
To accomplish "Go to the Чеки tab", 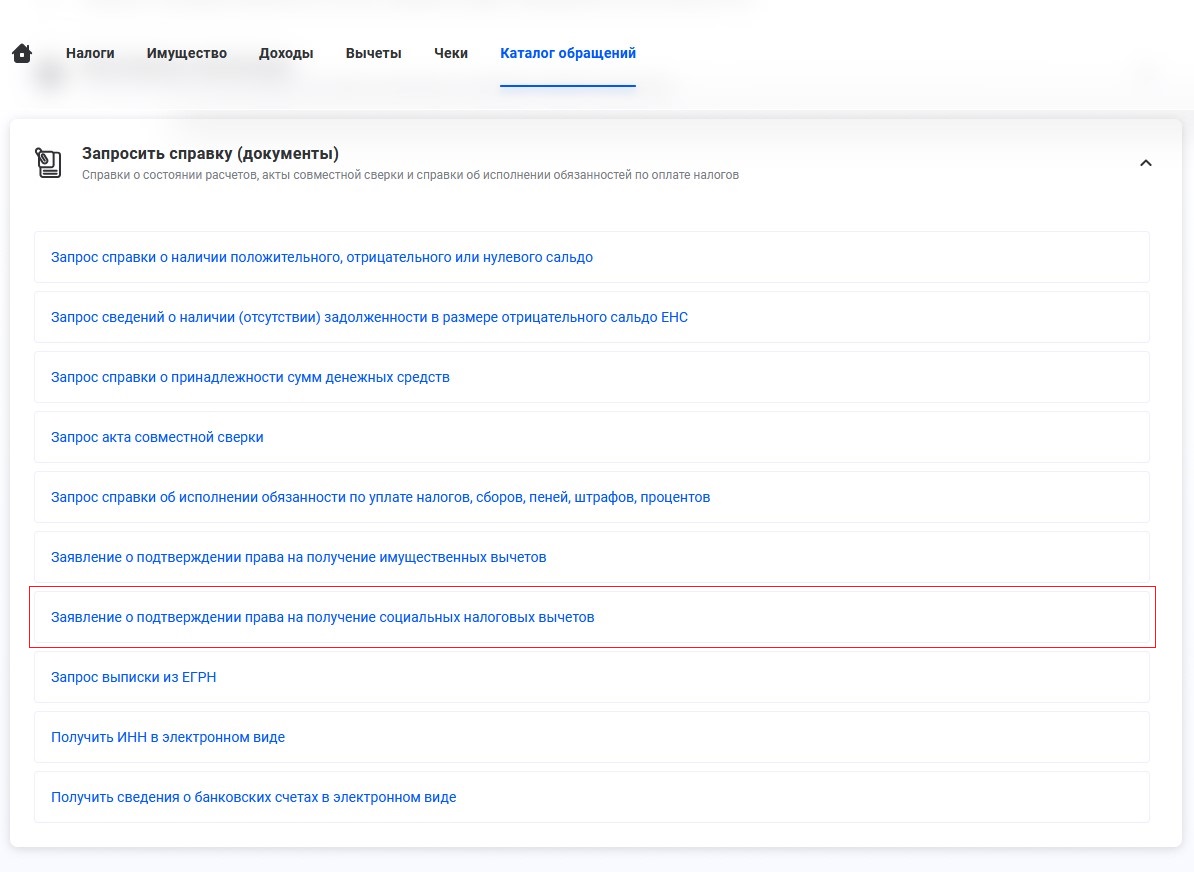I will point(451,54).
